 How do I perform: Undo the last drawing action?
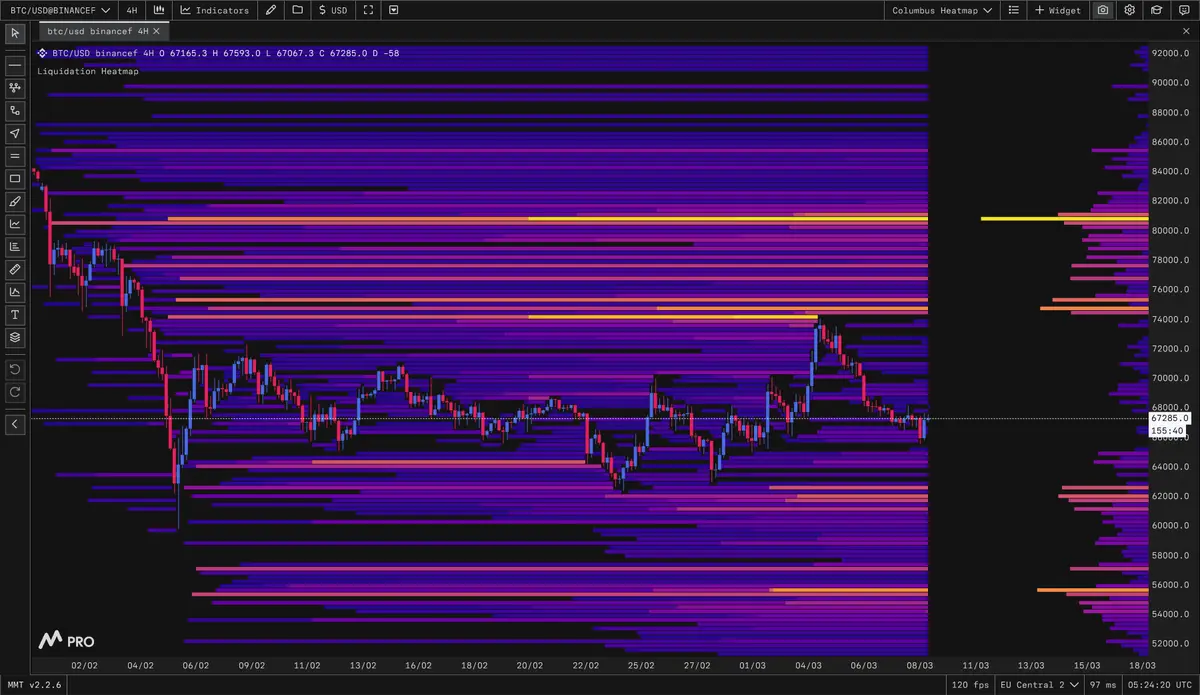pyautogui.click(x=15, y=369)
